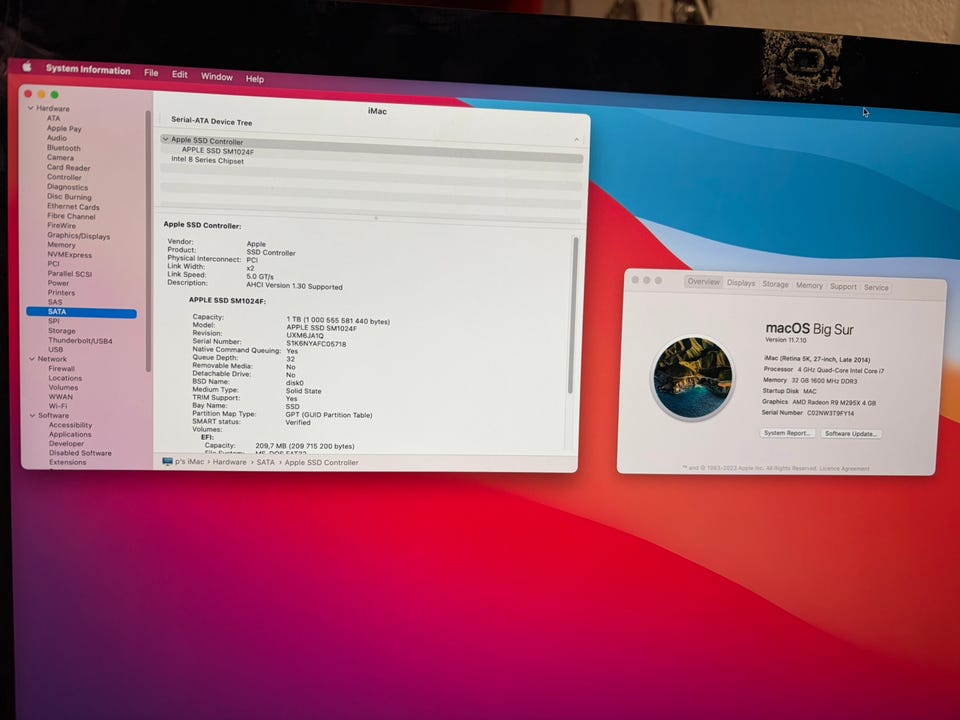
Task: Select Bluetooth in the sidebar
Action: (64, 148)
